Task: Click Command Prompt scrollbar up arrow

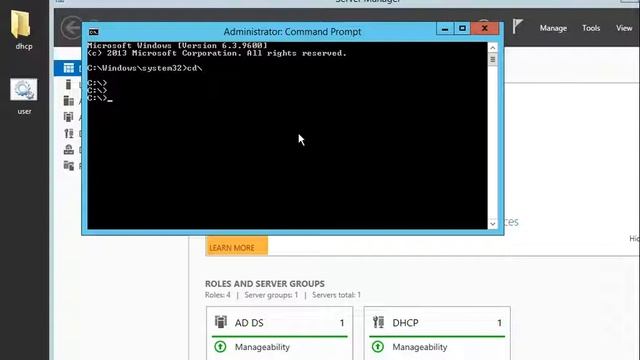Action: [493, 48]
